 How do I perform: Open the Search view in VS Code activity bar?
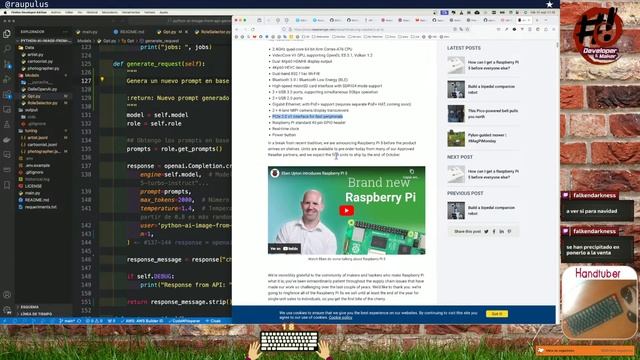coord(7,49)
